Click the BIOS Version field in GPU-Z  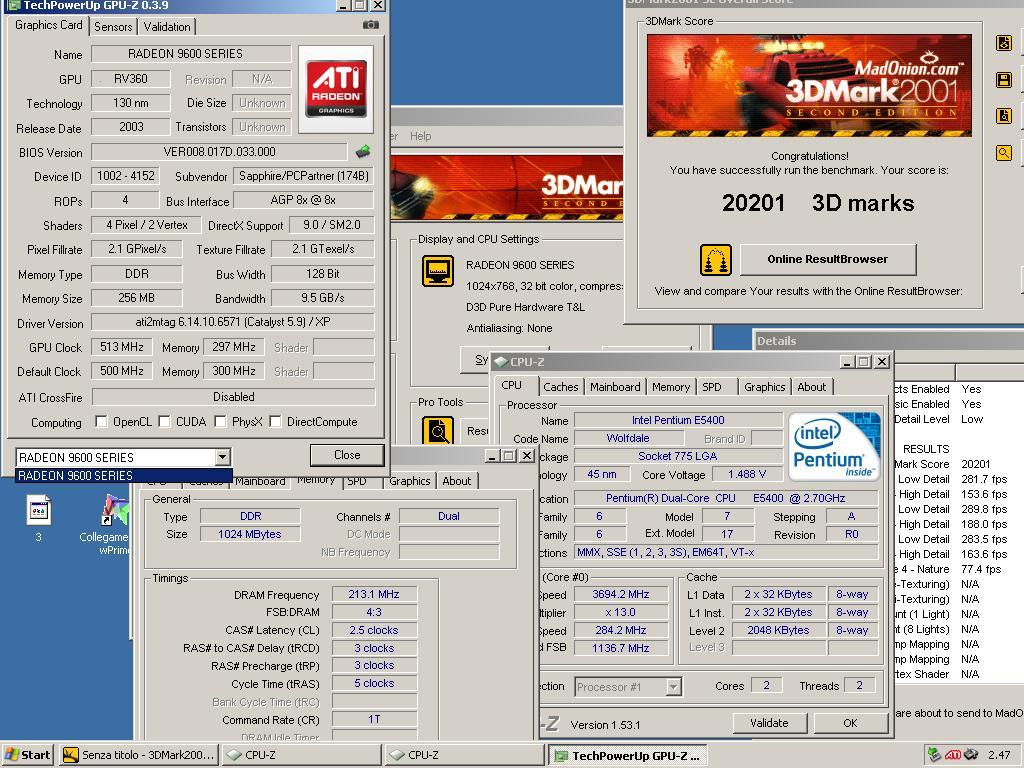219,152
